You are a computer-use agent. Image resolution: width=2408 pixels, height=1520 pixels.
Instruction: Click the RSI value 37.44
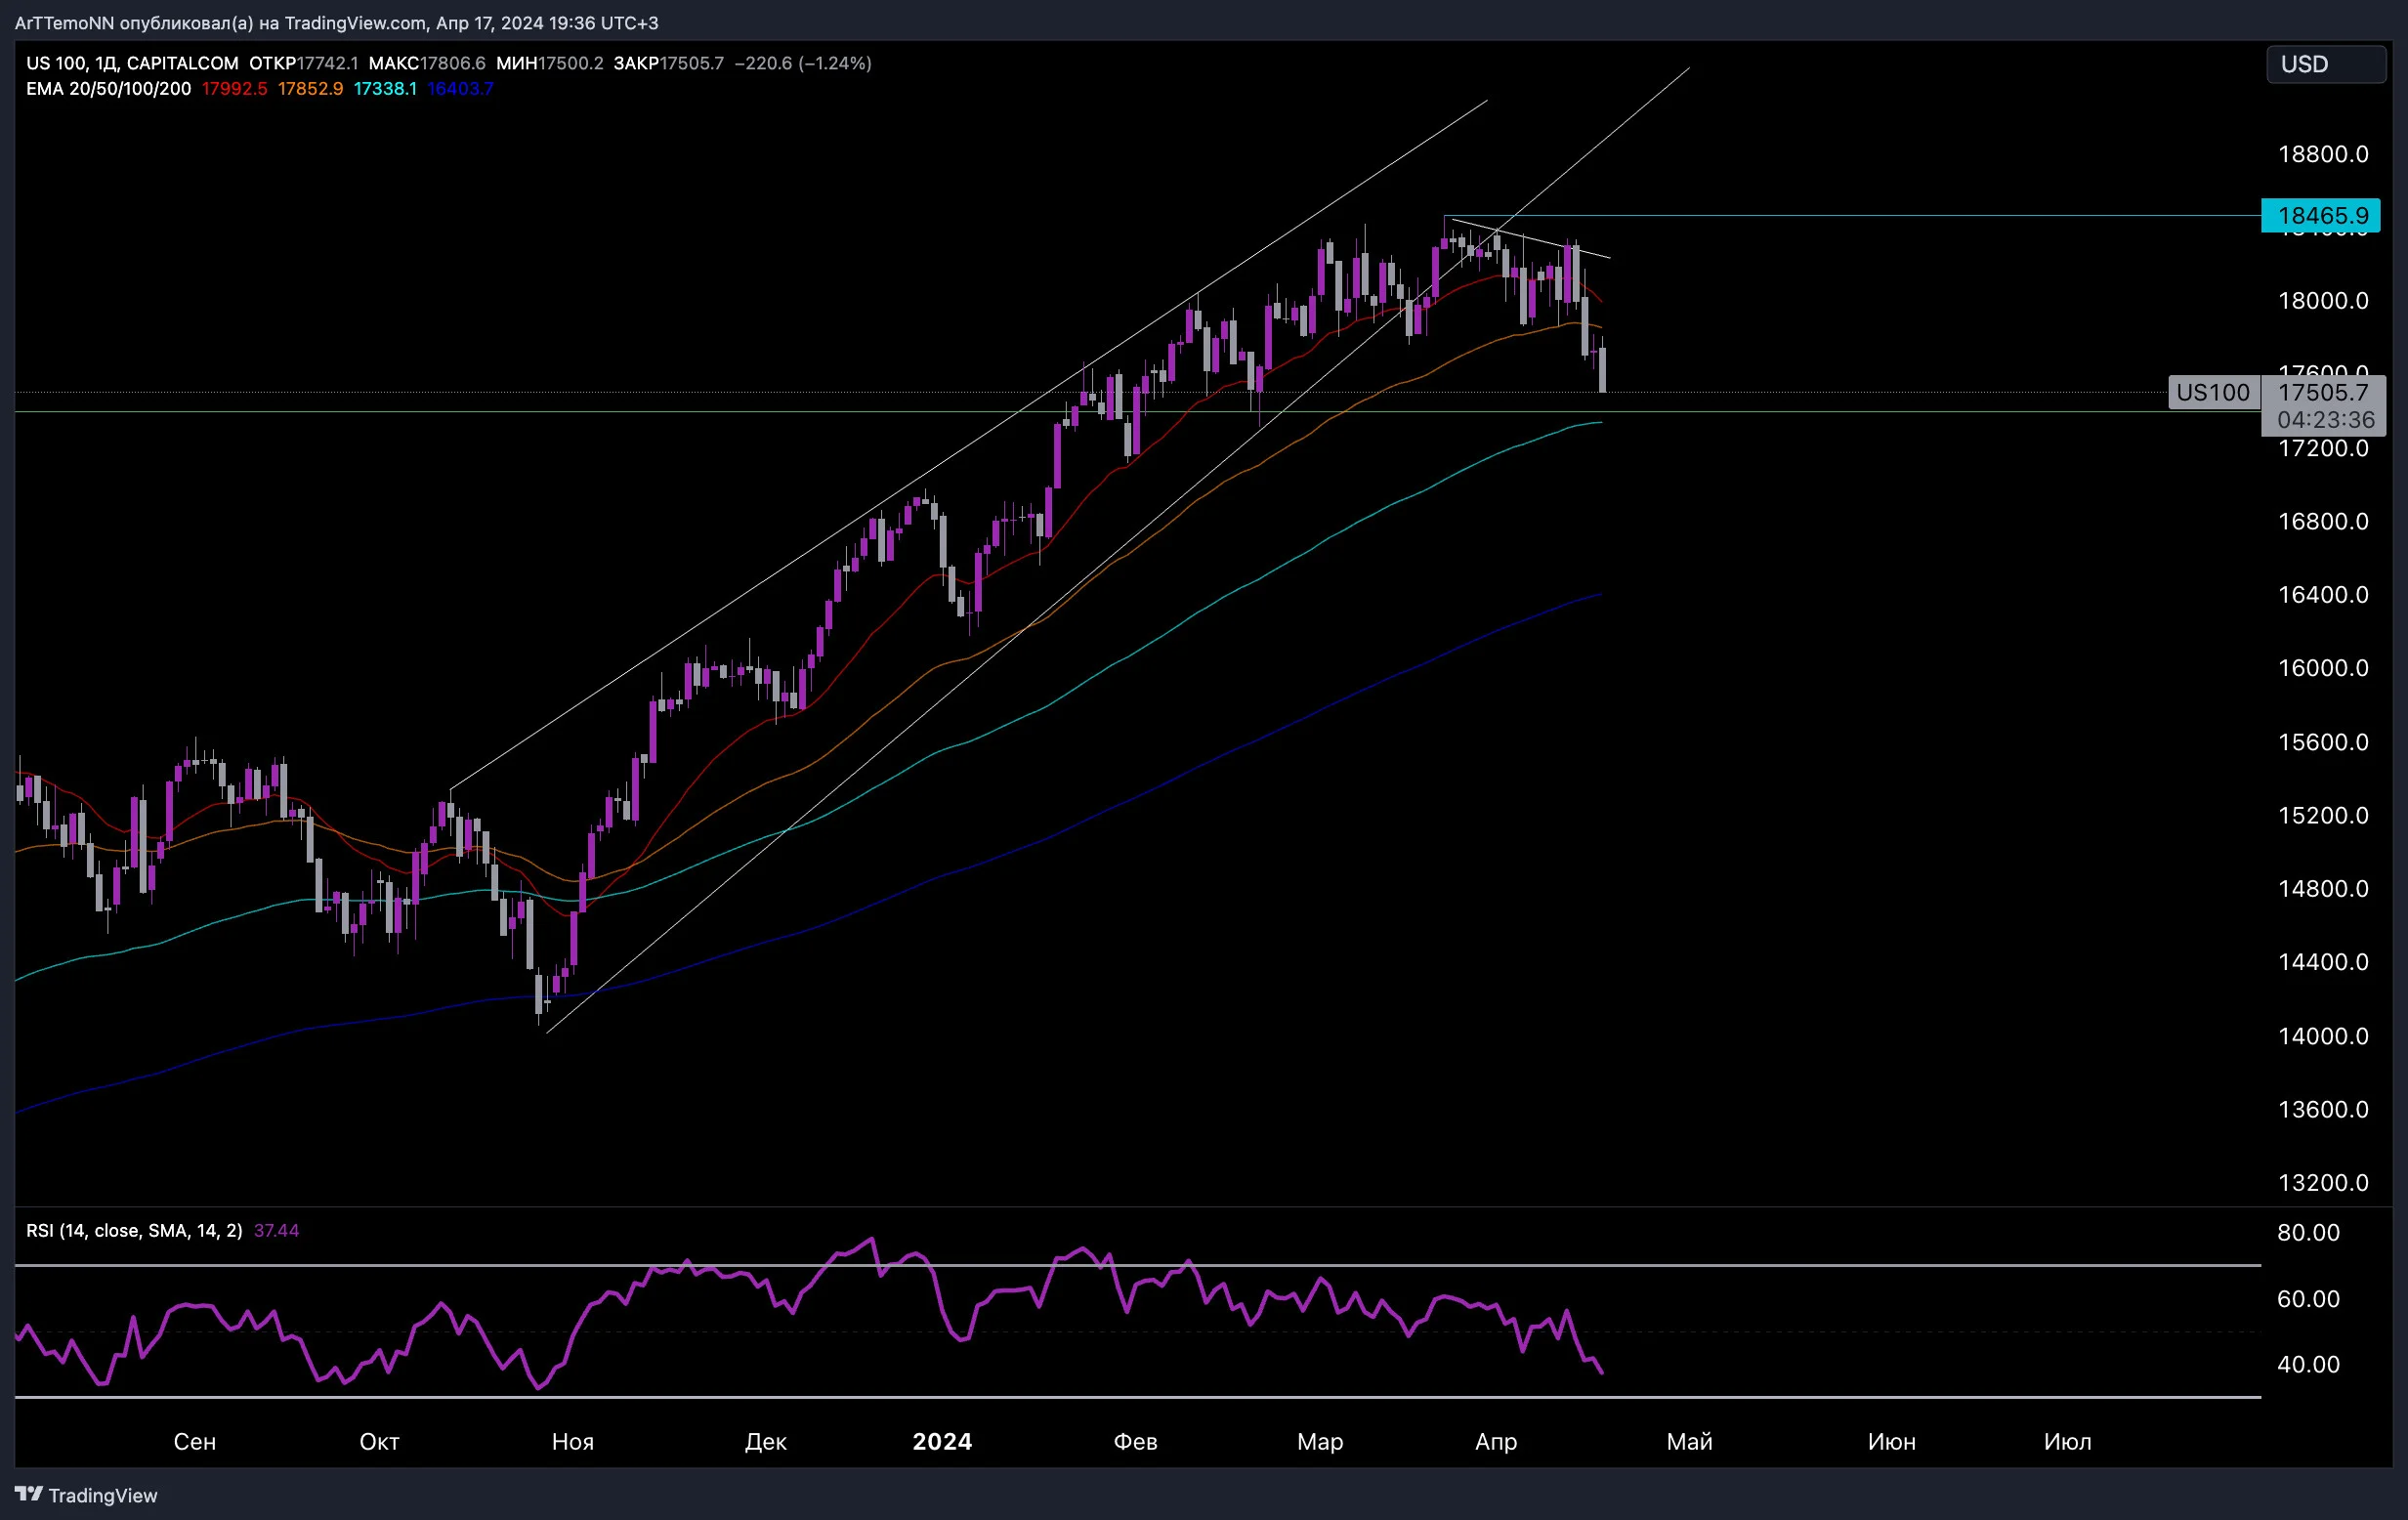[277, 1231]
